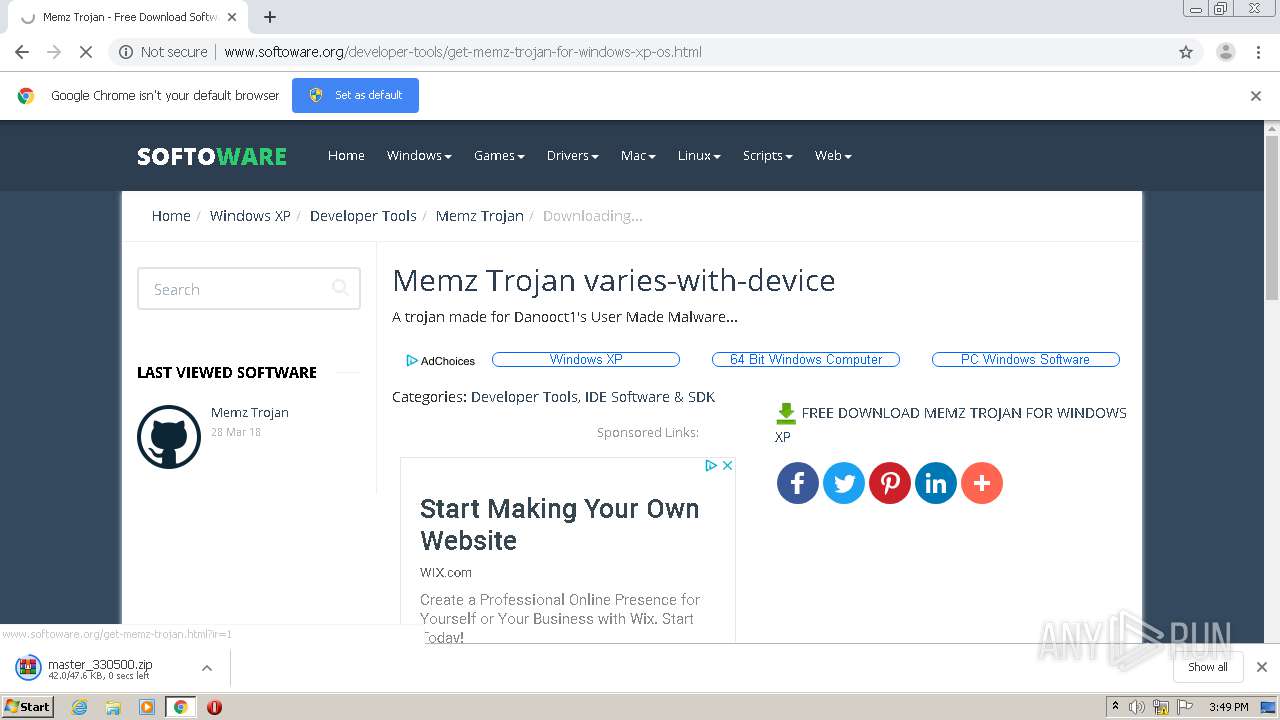This screenshot has height=720, width=1280.
Task: Dismiss the default browser notification bar
Action: click(x=1256, y=96)
